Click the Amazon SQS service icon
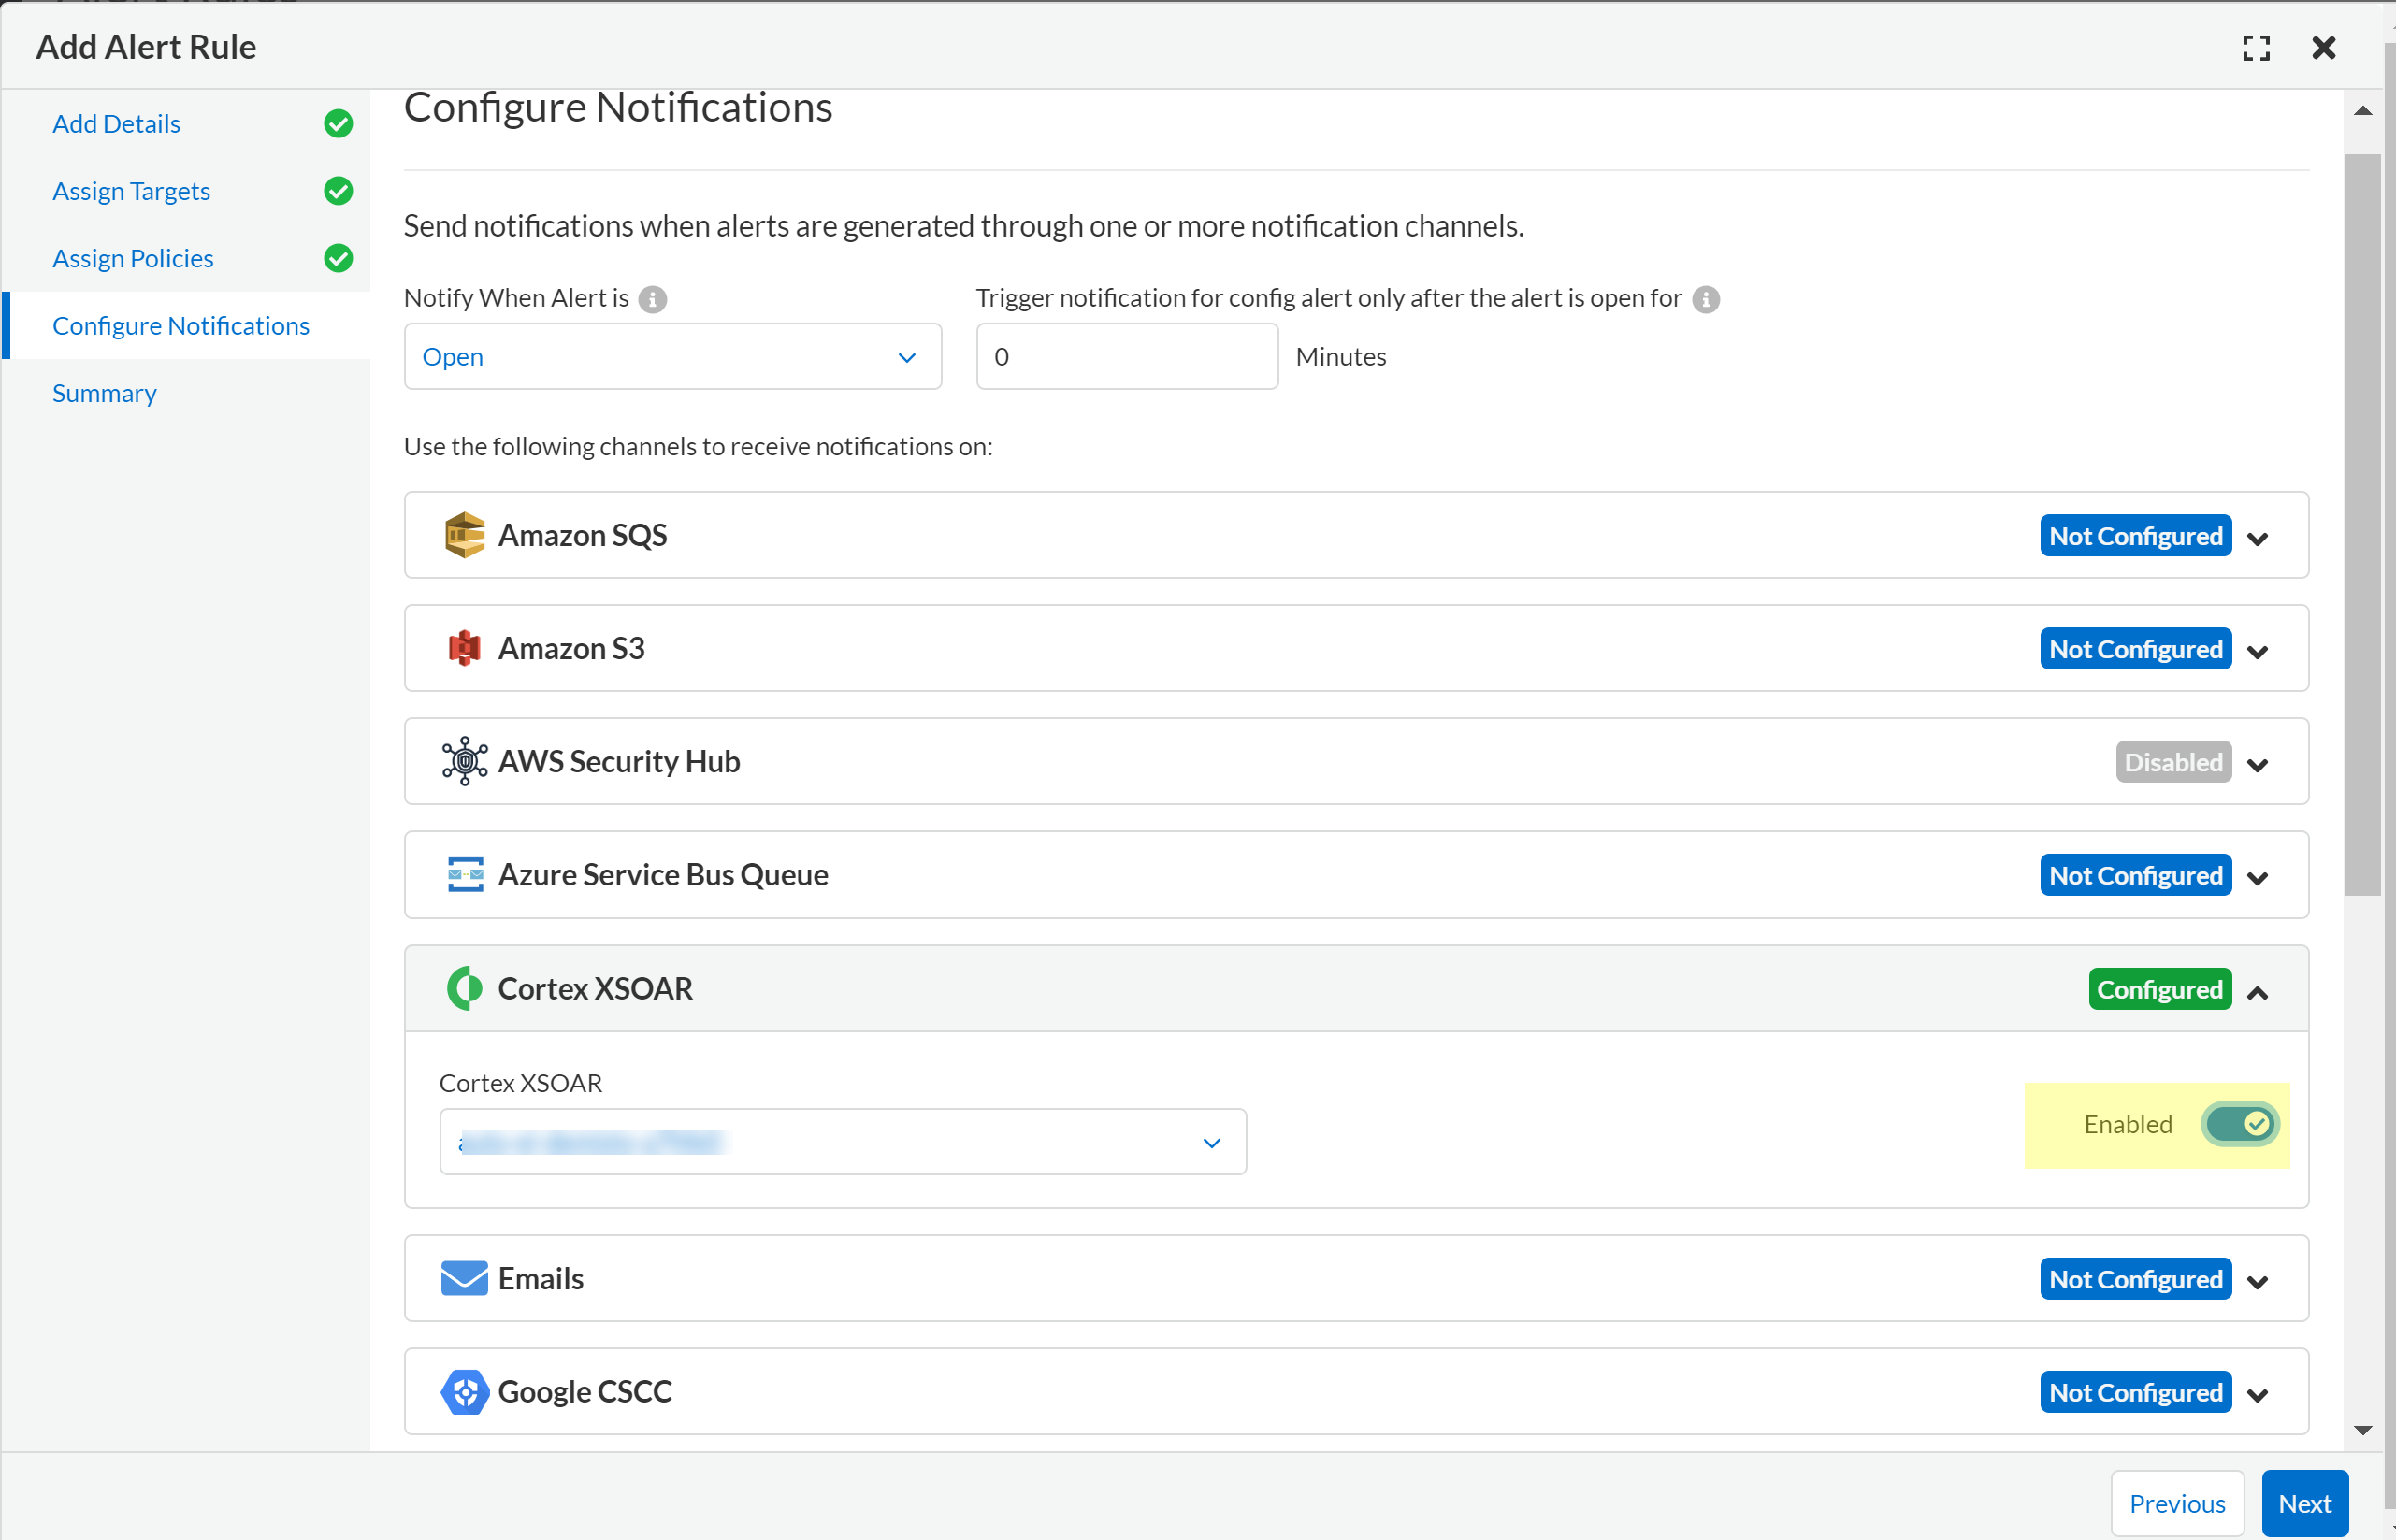The width and height of the screenshot is (2396, 1540). (x=464, y=535)
